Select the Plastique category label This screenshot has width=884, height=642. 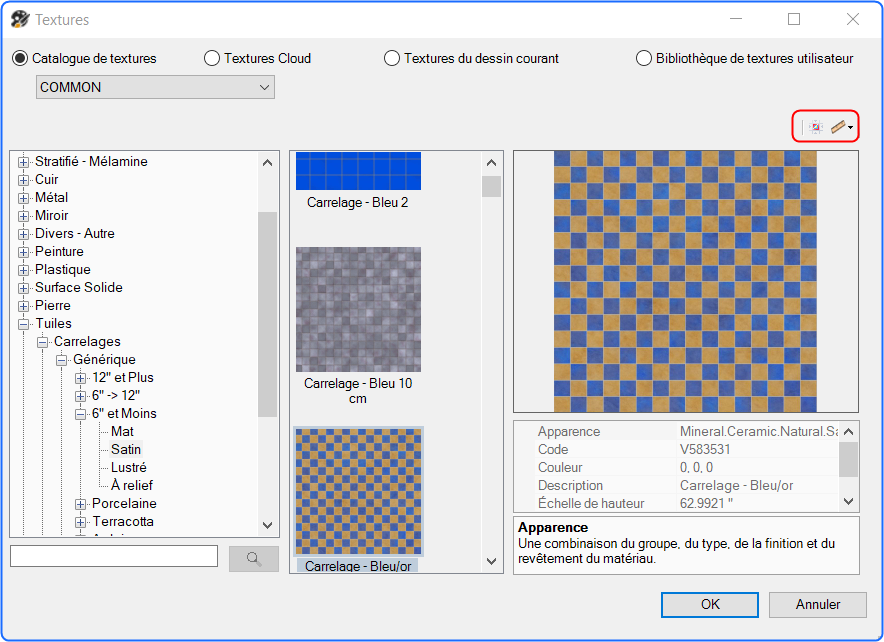63,269
